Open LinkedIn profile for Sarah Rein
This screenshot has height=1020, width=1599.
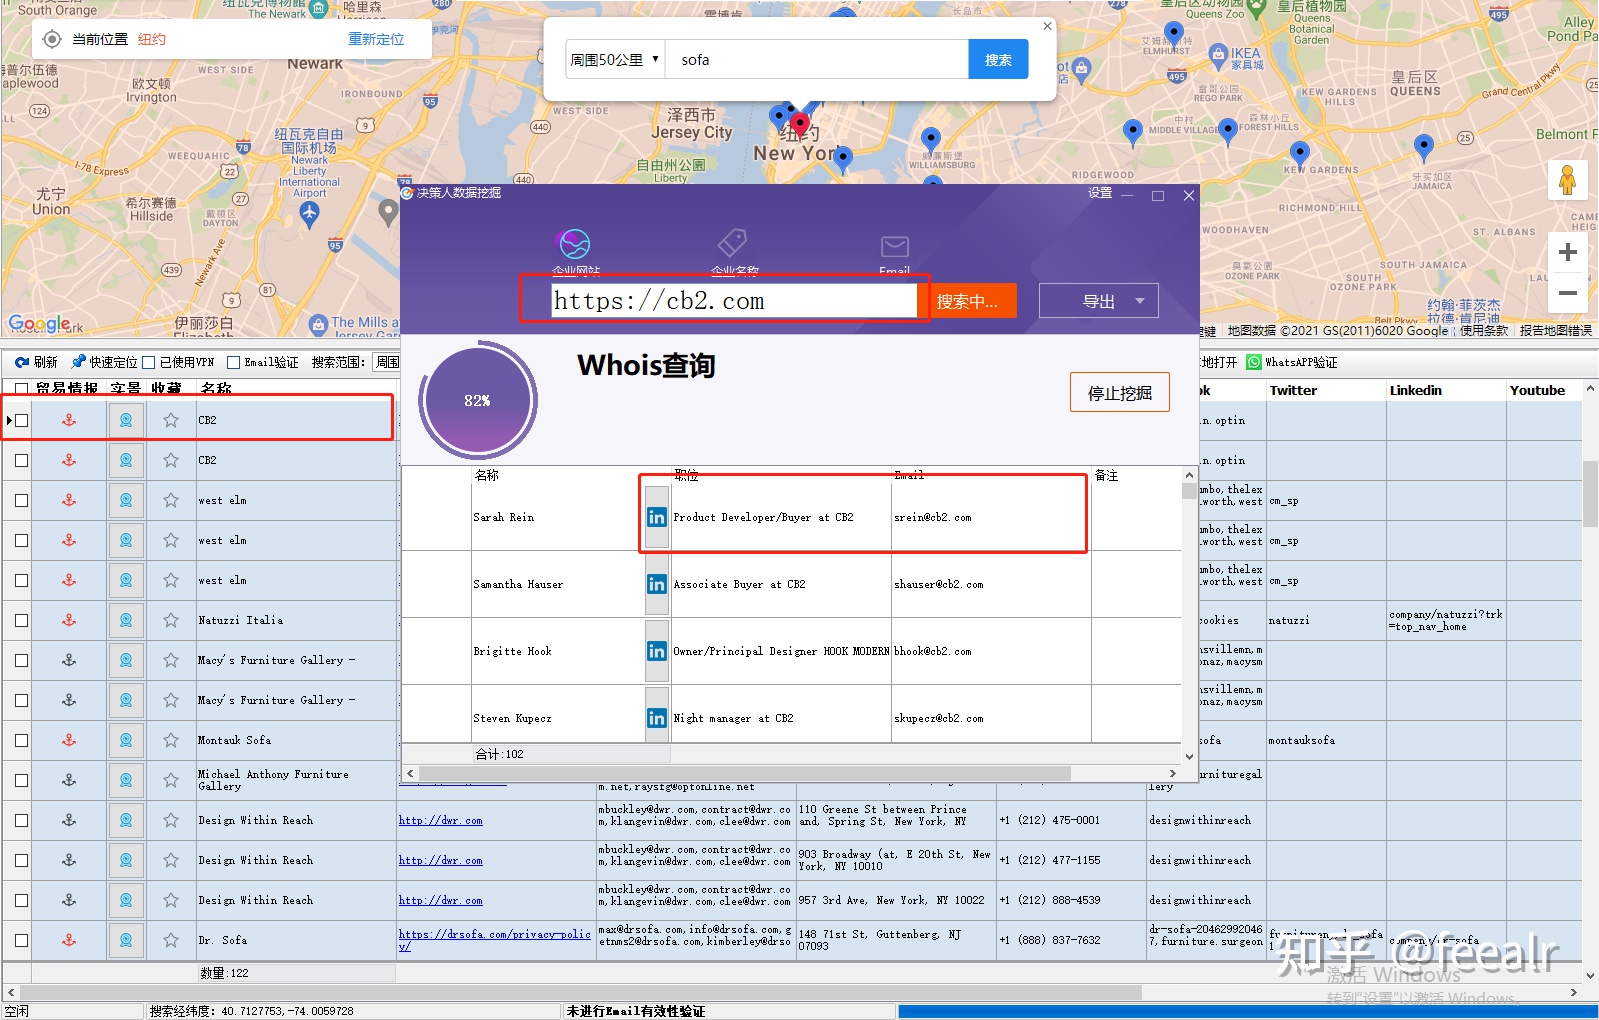tap(656, 517)
